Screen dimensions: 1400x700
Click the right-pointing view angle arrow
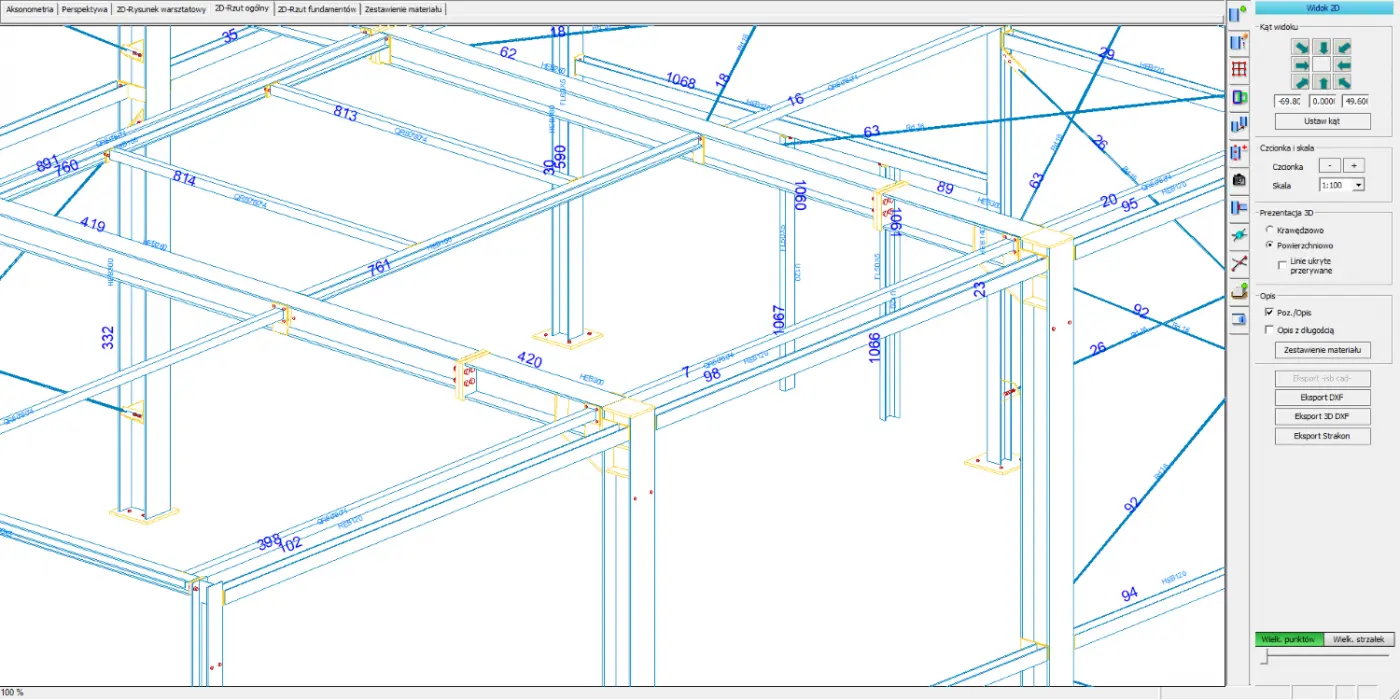coord(1301,65)
